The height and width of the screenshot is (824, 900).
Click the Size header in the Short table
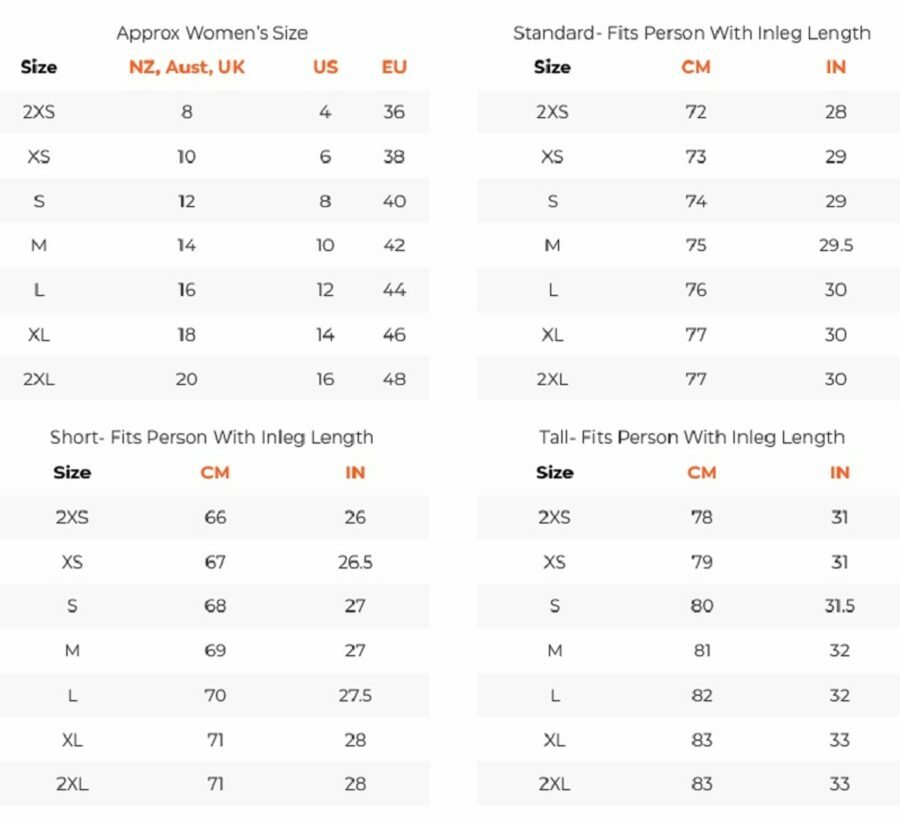tap(72, 473)
